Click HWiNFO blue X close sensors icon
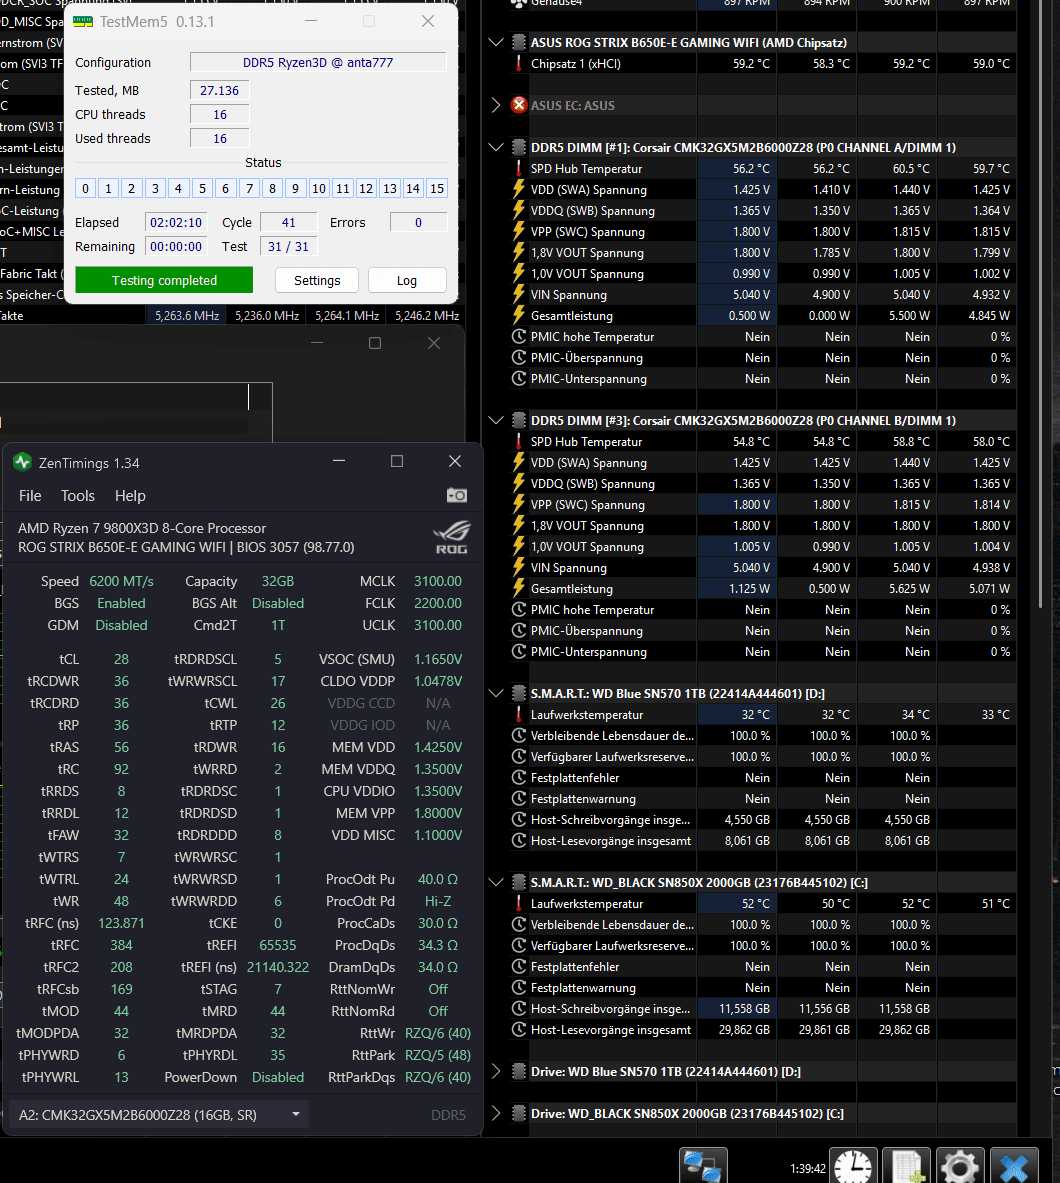1060x1183 pixels. (1014, 1166)
